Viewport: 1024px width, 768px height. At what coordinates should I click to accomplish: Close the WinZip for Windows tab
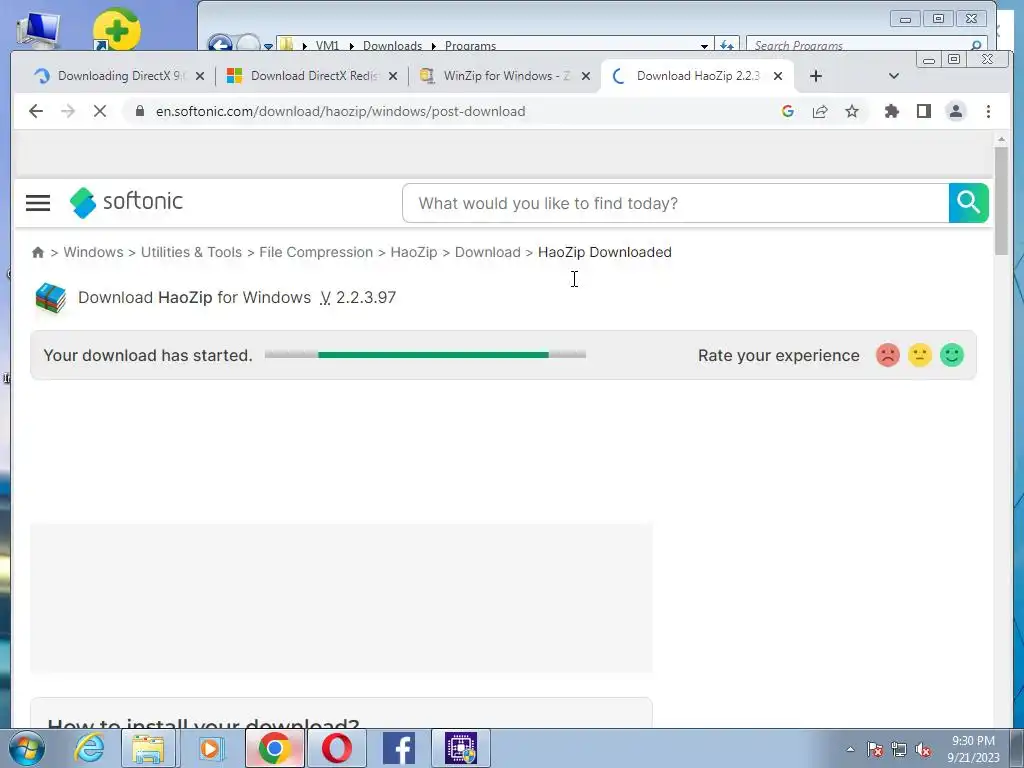click(586, 76)
